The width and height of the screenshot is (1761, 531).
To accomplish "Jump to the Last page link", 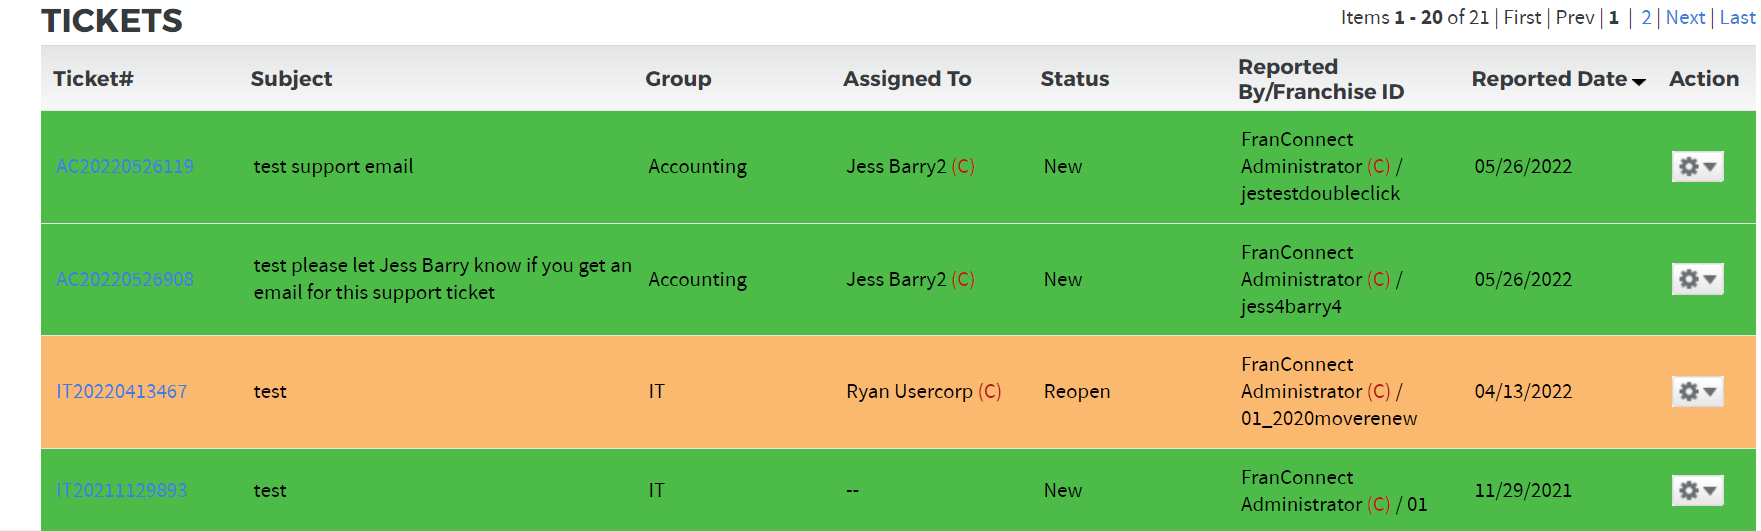I will tap(1737, 17).
